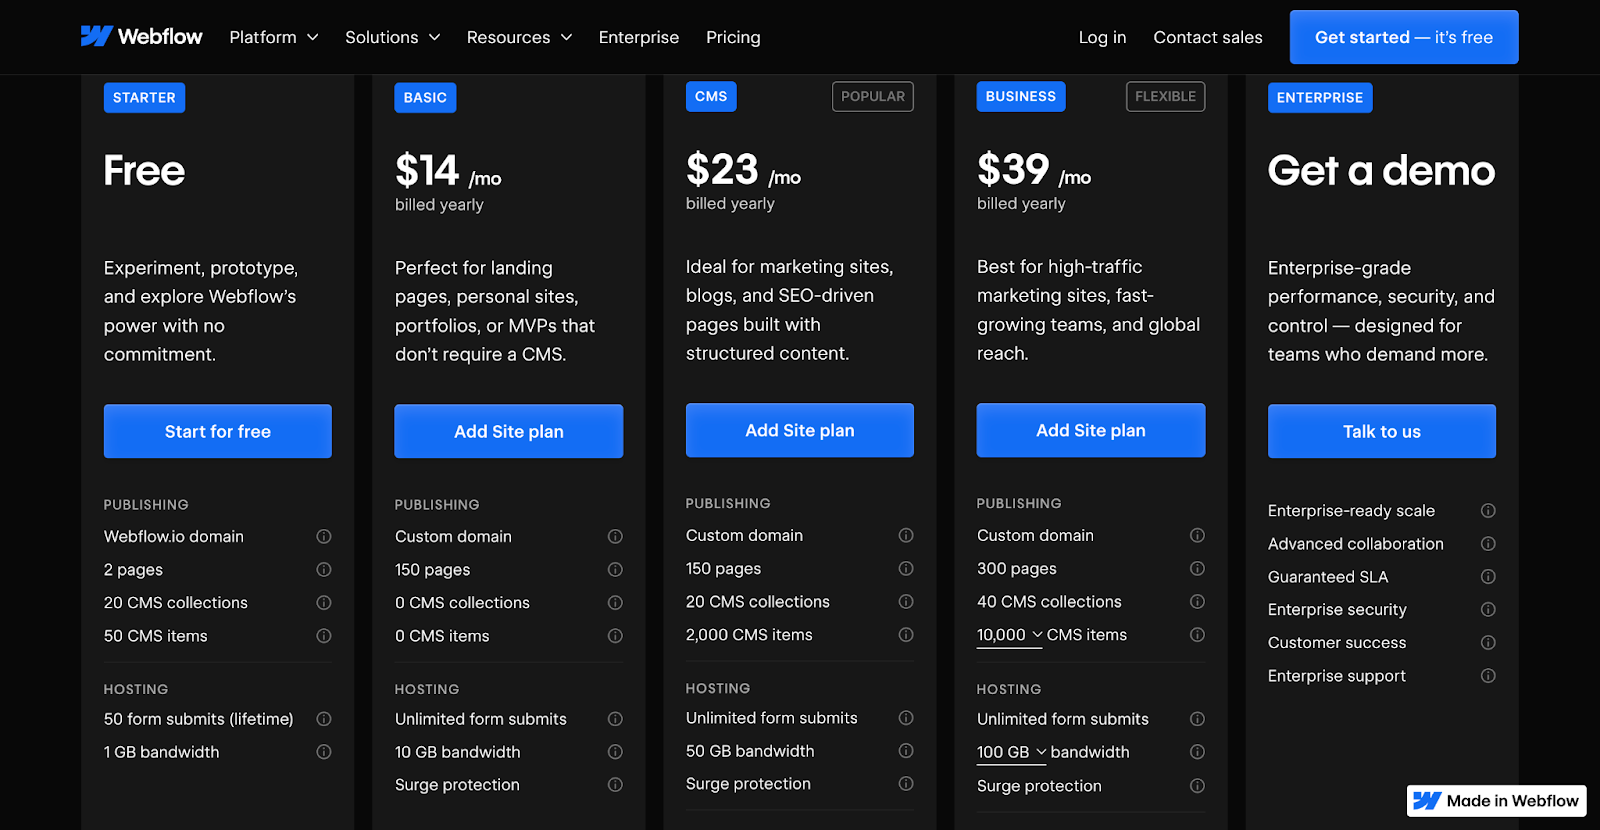The width and height of the screenshot is (1600, 830).
Task: Show info for Customer success
Action: tap(1488, 643)
